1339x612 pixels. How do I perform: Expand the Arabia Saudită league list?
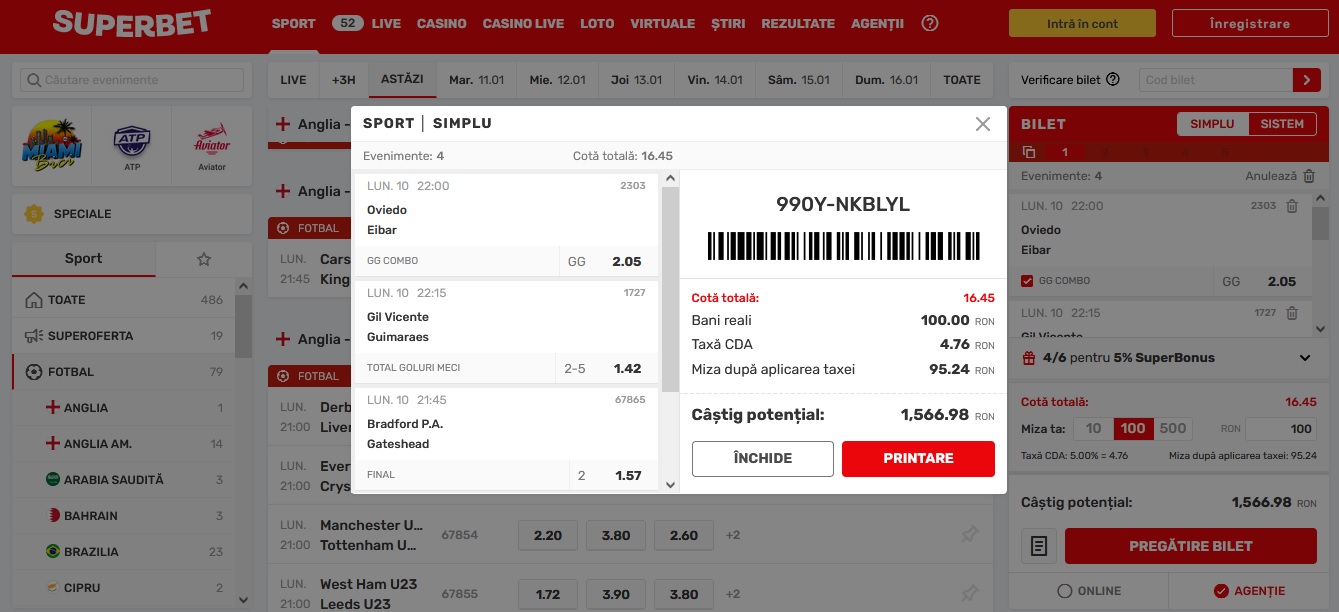pos(123,480)
